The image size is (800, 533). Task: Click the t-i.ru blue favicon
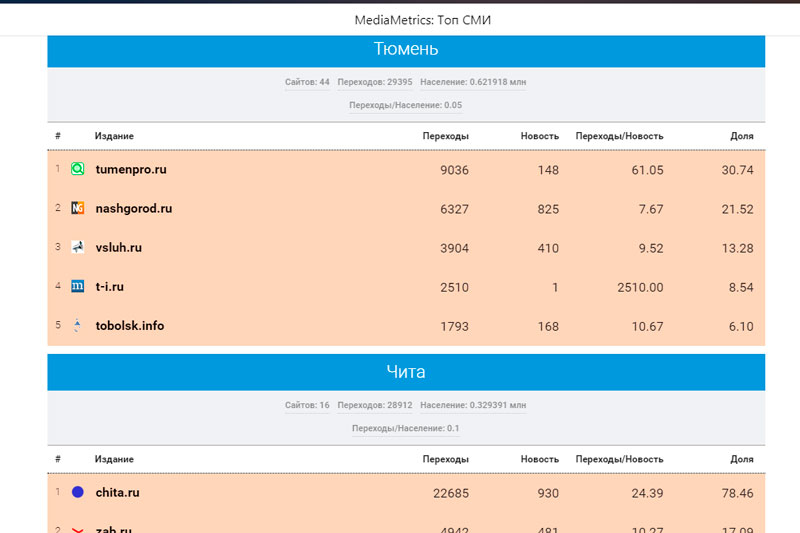pyautogui.click(x=78, y=286)
